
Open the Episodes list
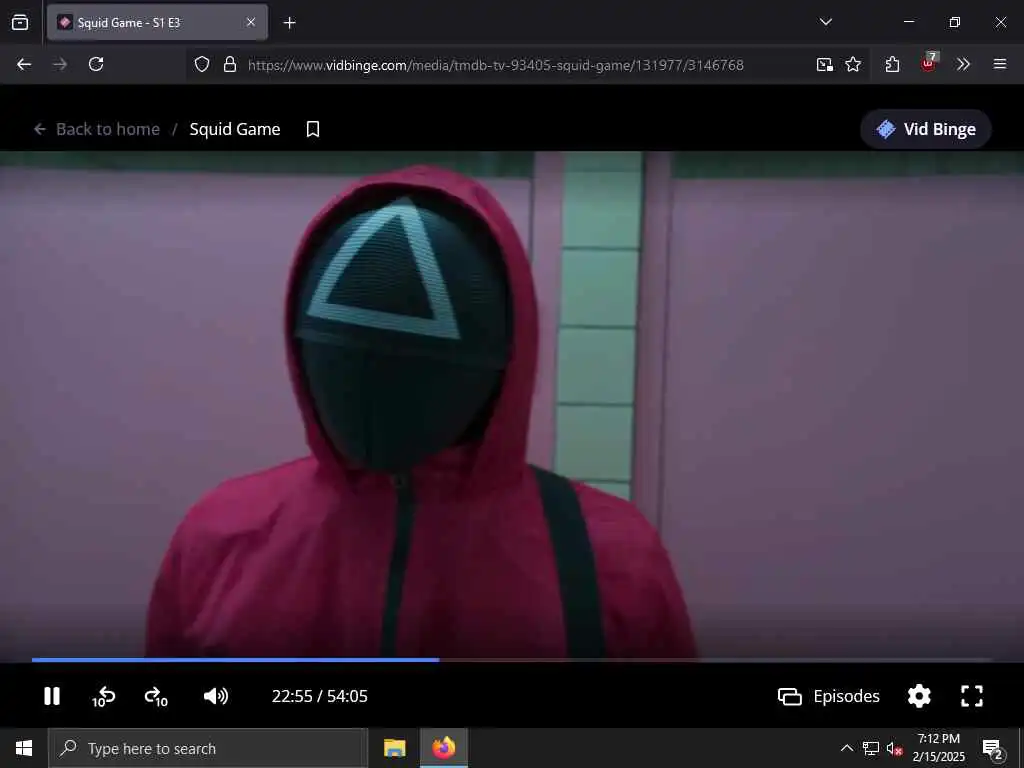click(829, 696)
